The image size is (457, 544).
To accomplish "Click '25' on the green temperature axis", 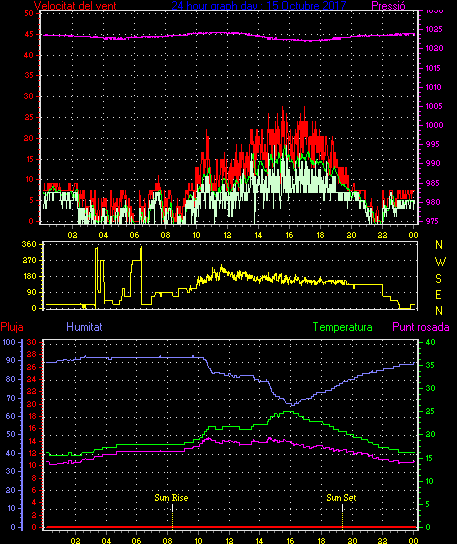I will pyautogui.click(x=430, y=411).
